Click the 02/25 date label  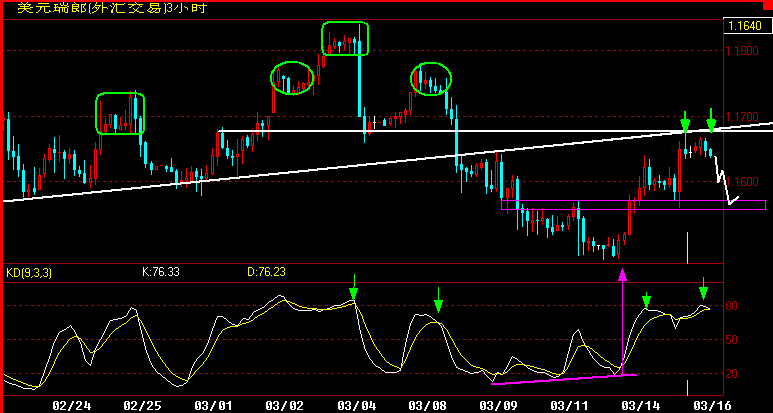(142, 405)
